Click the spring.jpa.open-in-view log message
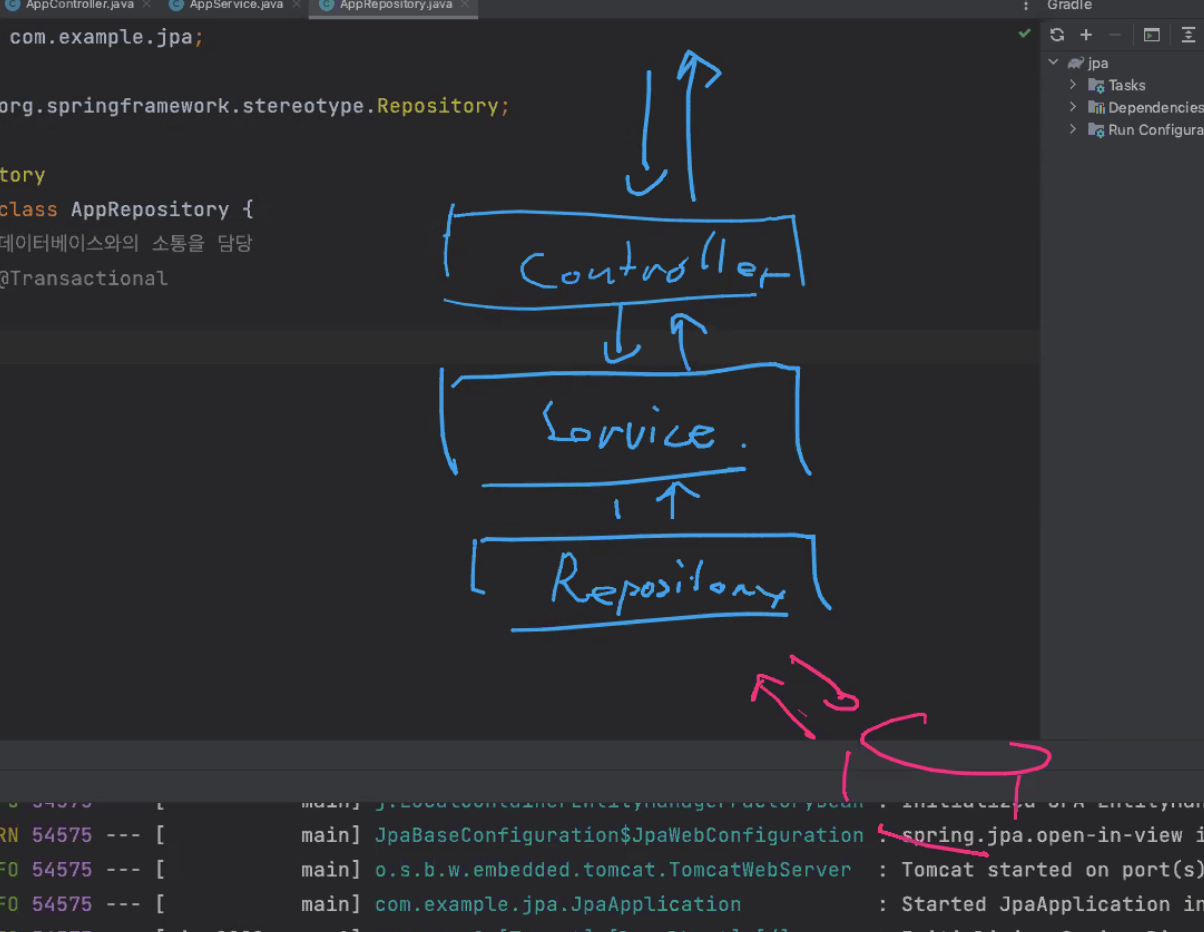This screenshot has width=1204, height=932. 1052,835
